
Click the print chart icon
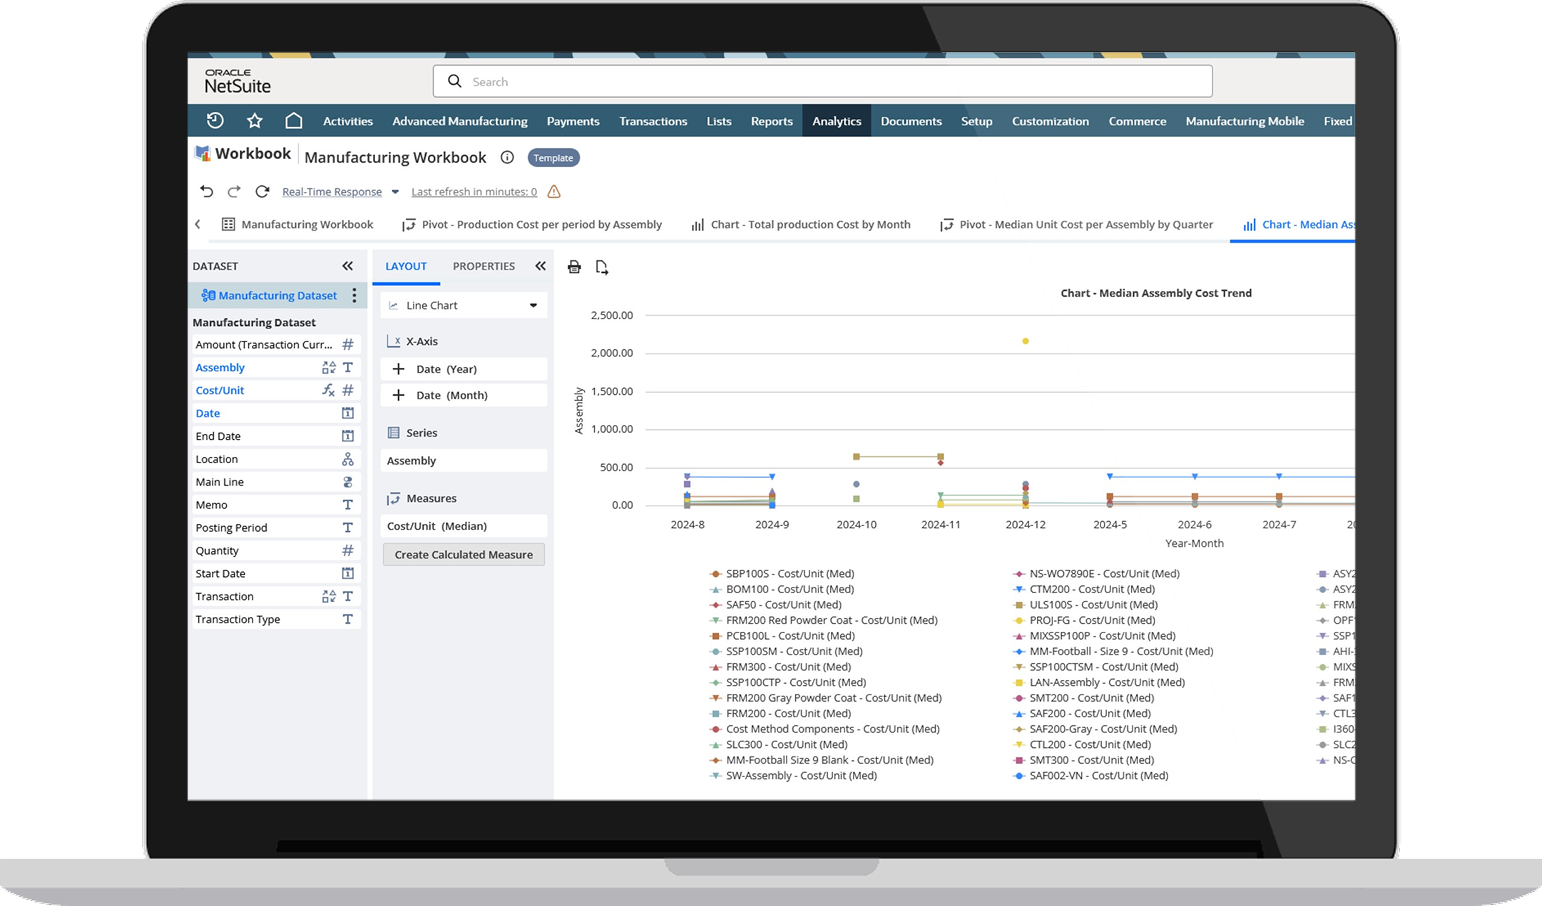(574, 267)
